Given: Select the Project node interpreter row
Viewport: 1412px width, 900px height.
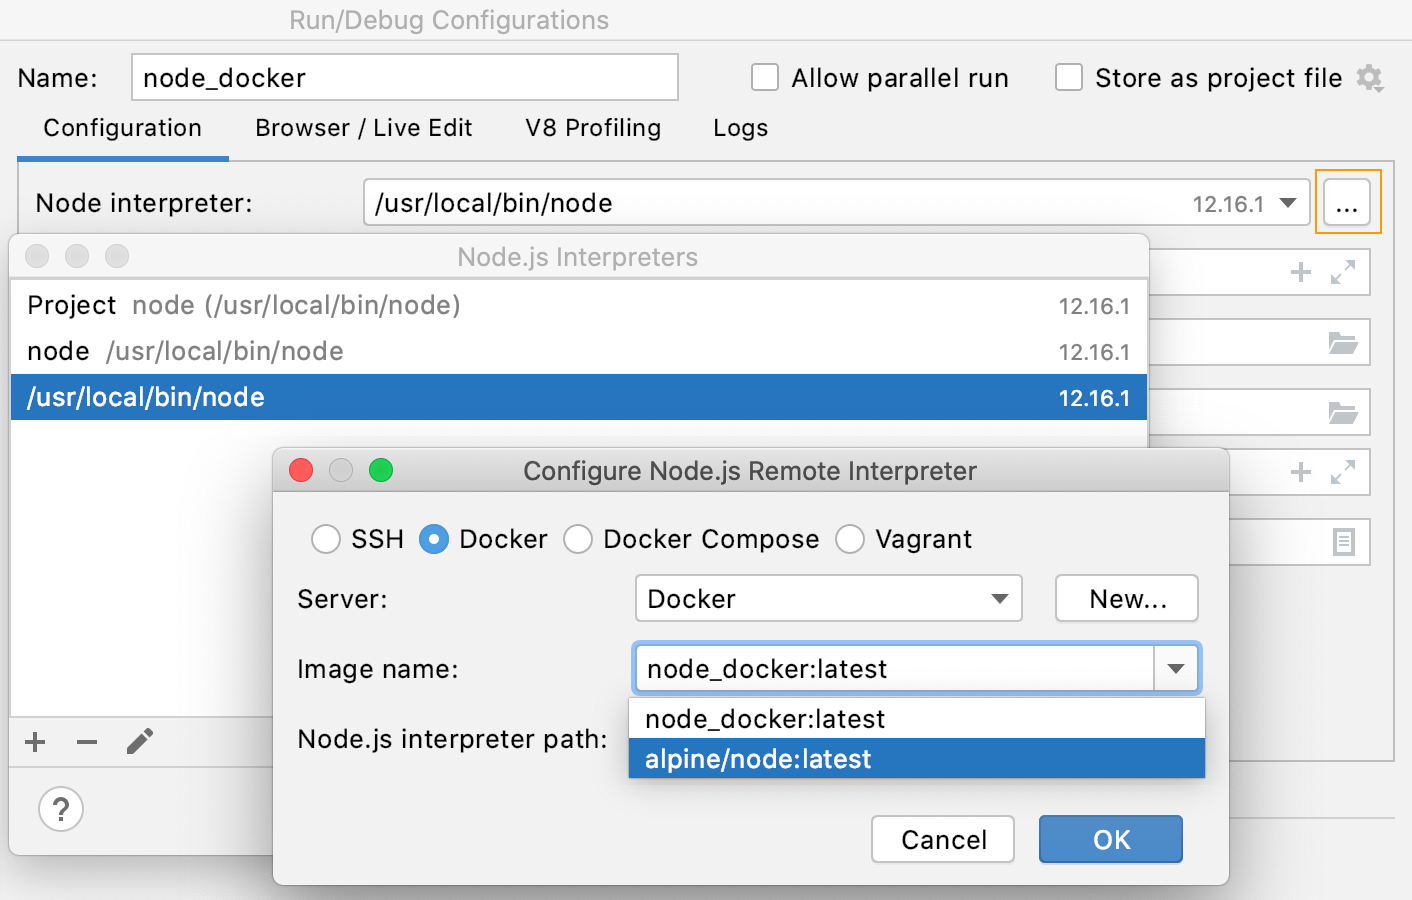Looking at the screenshot, I should coord(578,305).
